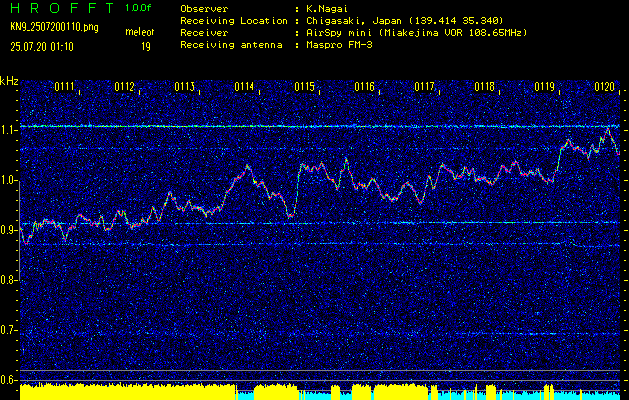Click the kHz axis unit label

[x=9, y=81]
